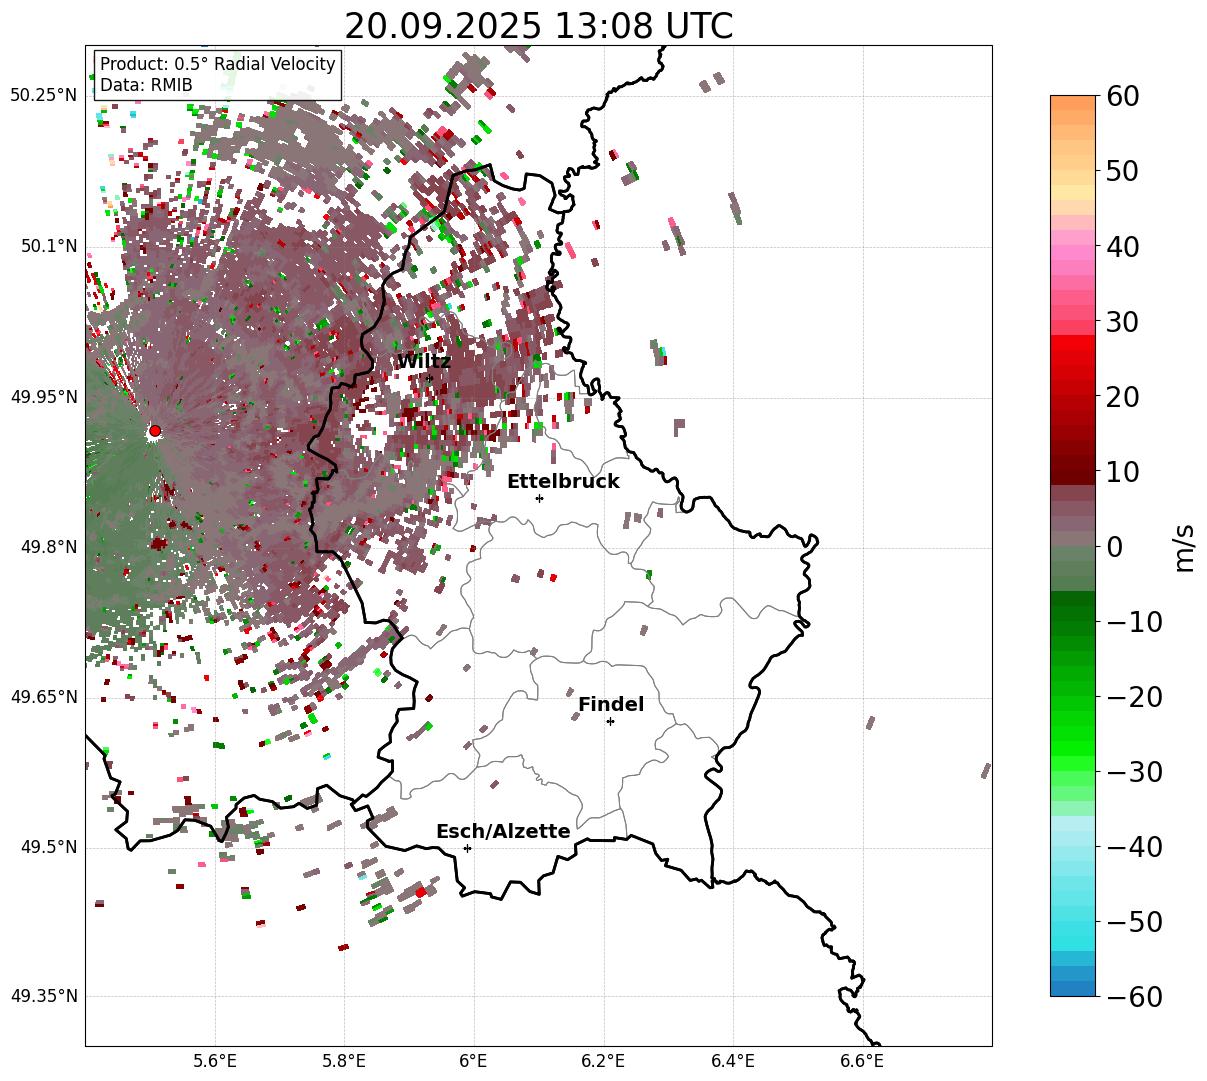Viewport: 1207px width, 1081px height.
Task: Click the 50.25°N latitude label
Action: (x=43, y=96)
